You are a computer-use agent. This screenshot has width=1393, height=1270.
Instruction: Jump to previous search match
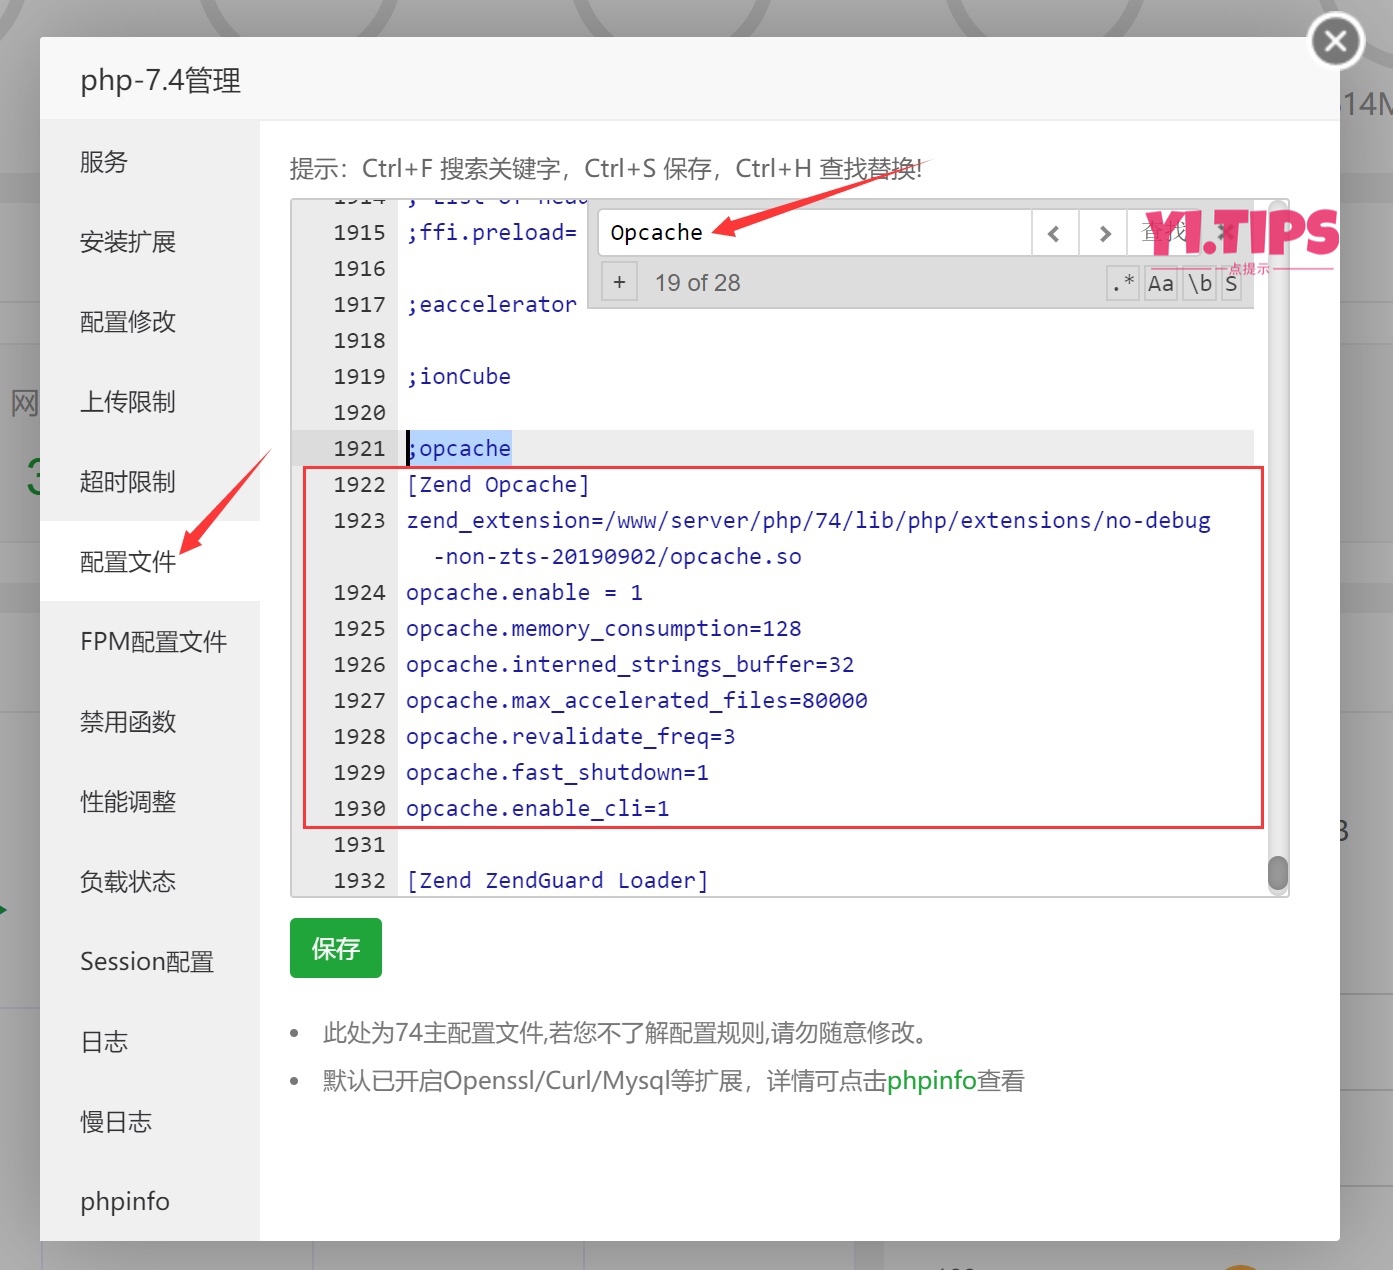pyautogui.click(x=1054, y=232)
